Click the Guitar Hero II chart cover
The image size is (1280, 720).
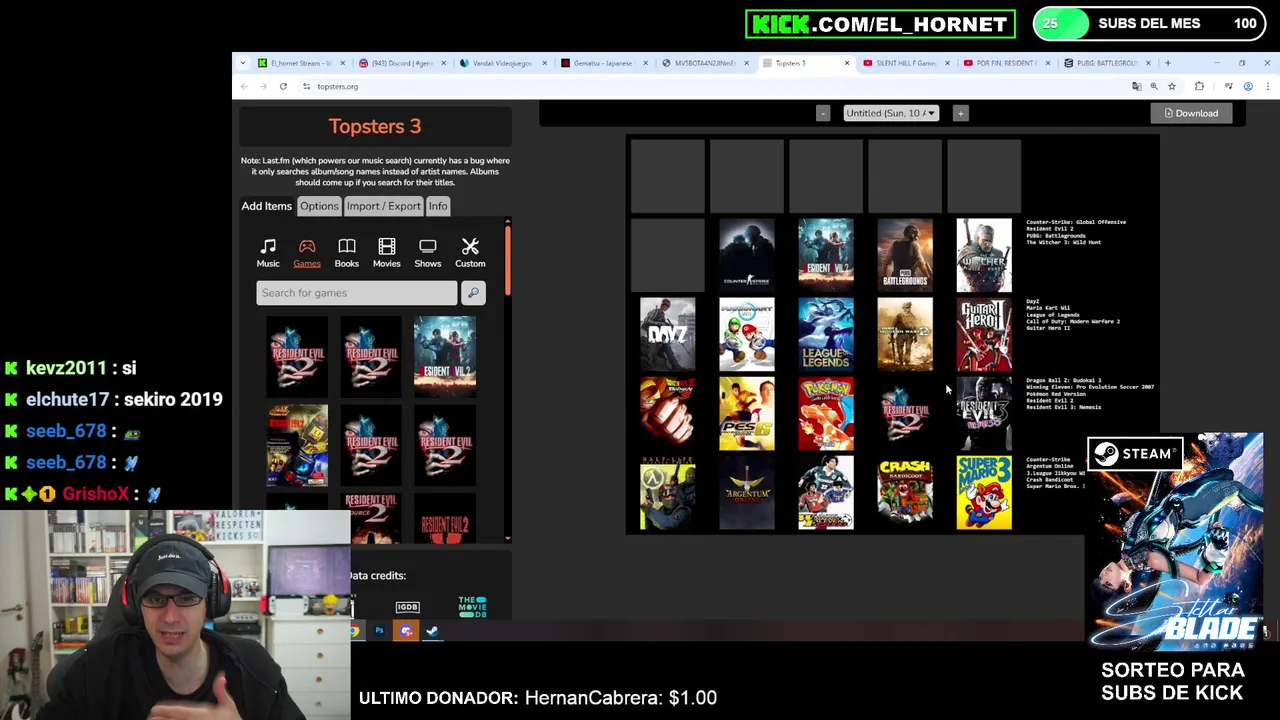click(x=984, y=334)
